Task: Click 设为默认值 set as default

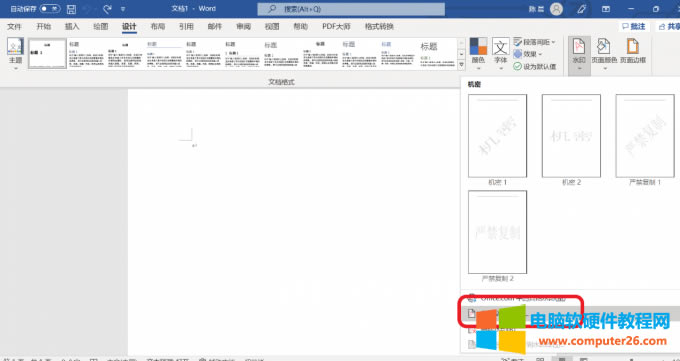Action: [534, 66]
